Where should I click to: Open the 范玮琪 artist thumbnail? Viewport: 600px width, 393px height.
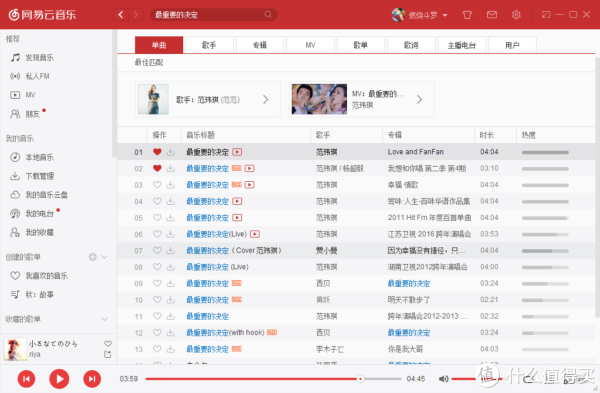[x=153, y=99]
